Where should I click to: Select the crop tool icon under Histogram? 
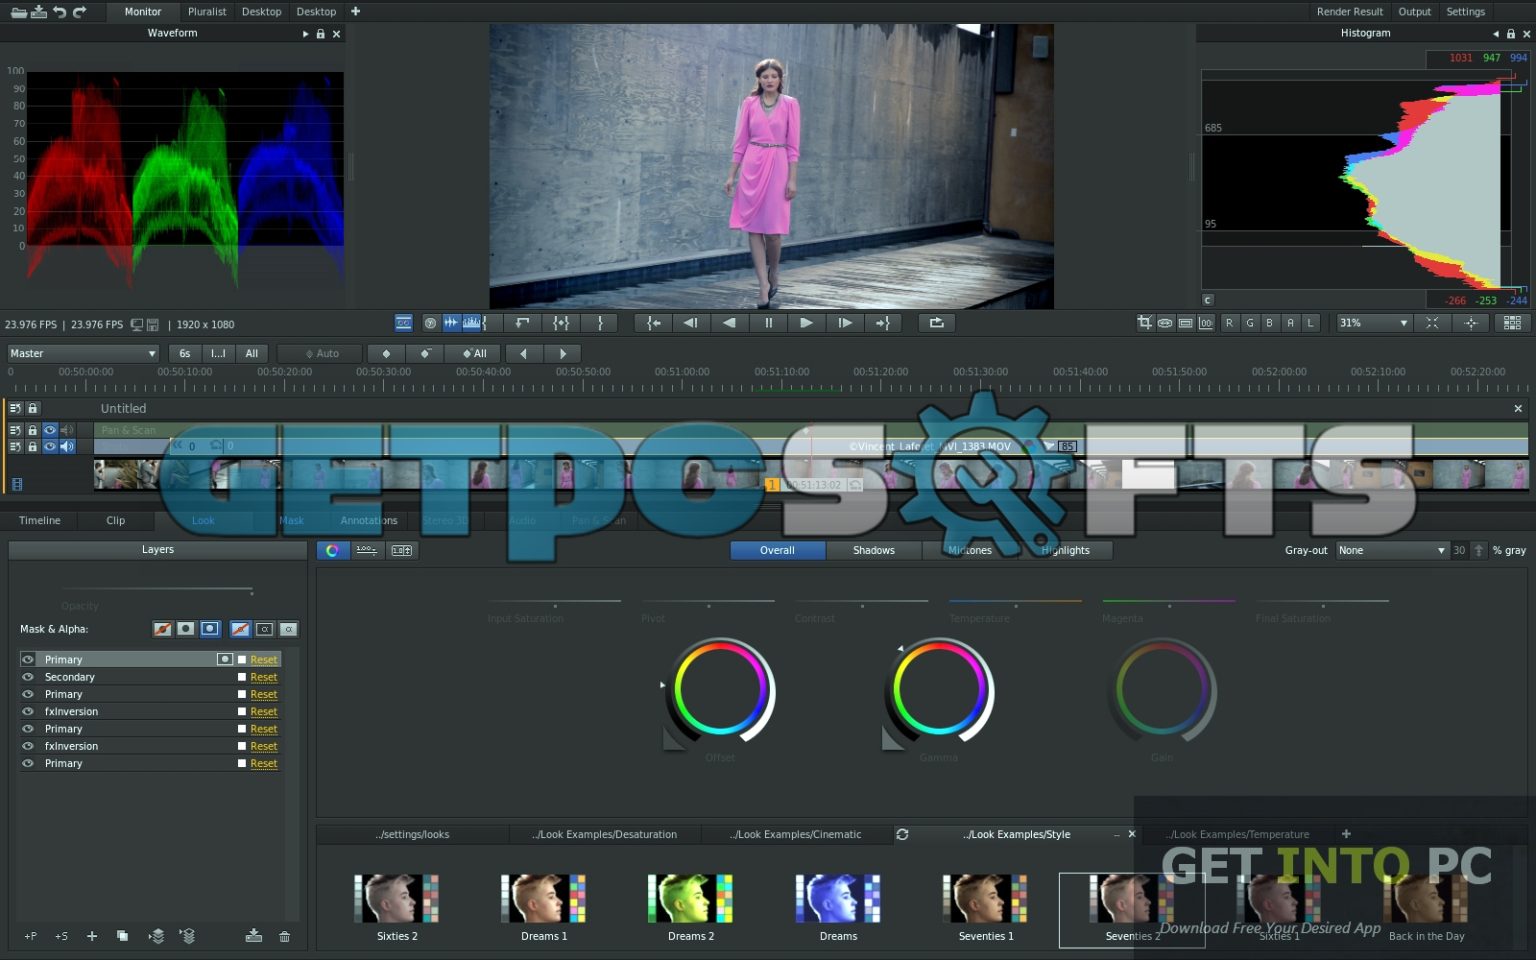click(1144, 323)
